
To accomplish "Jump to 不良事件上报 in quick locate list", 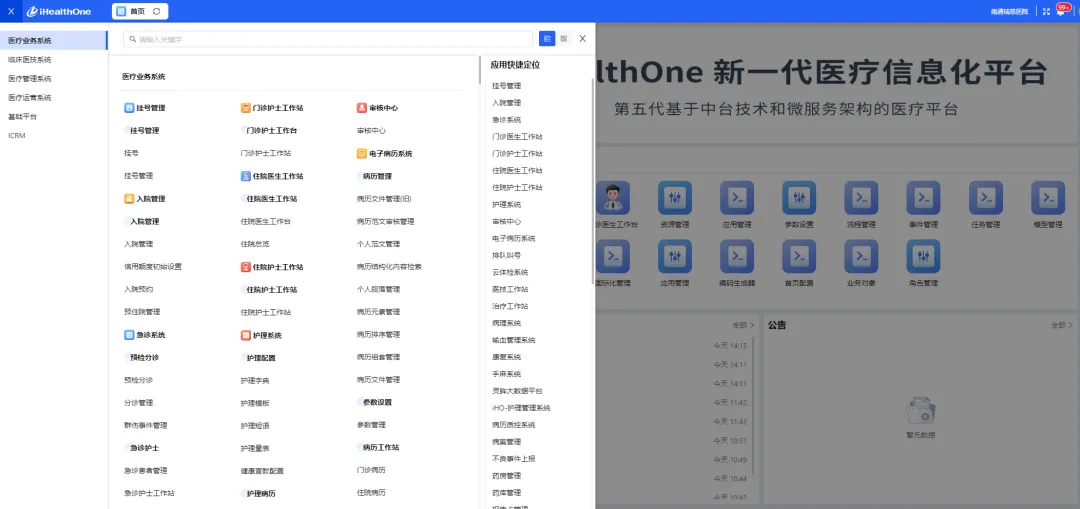I will point(514,459).
